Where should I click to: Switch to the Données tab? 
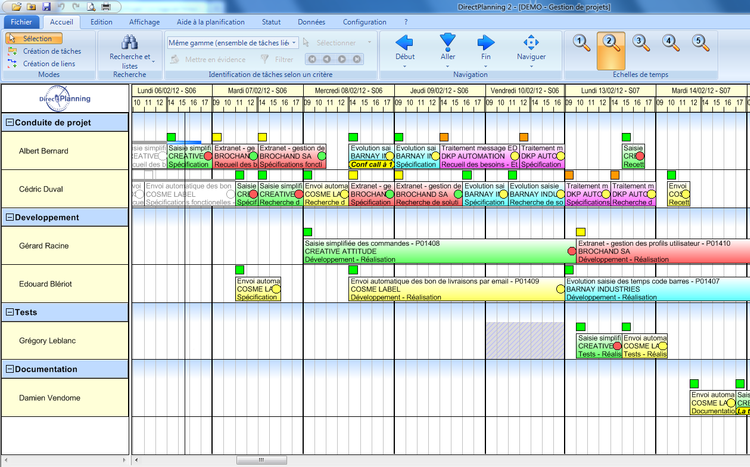pyautogui.click(x=311, y=22)
